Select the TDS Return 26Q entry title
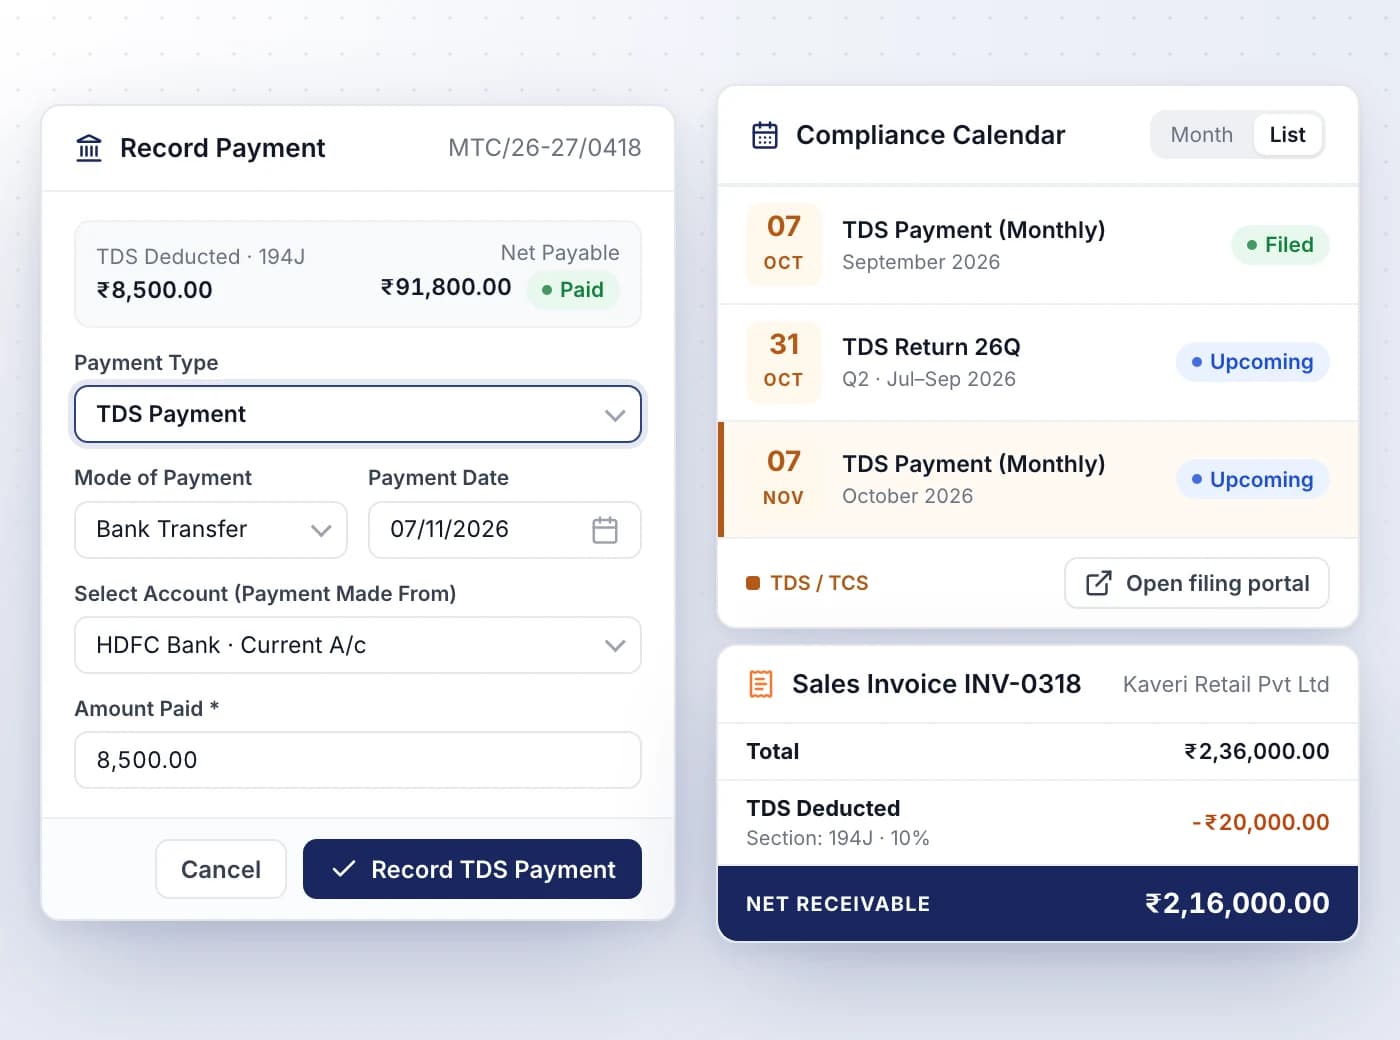This screenshot has height=1040, width=1400. point(931,347)
